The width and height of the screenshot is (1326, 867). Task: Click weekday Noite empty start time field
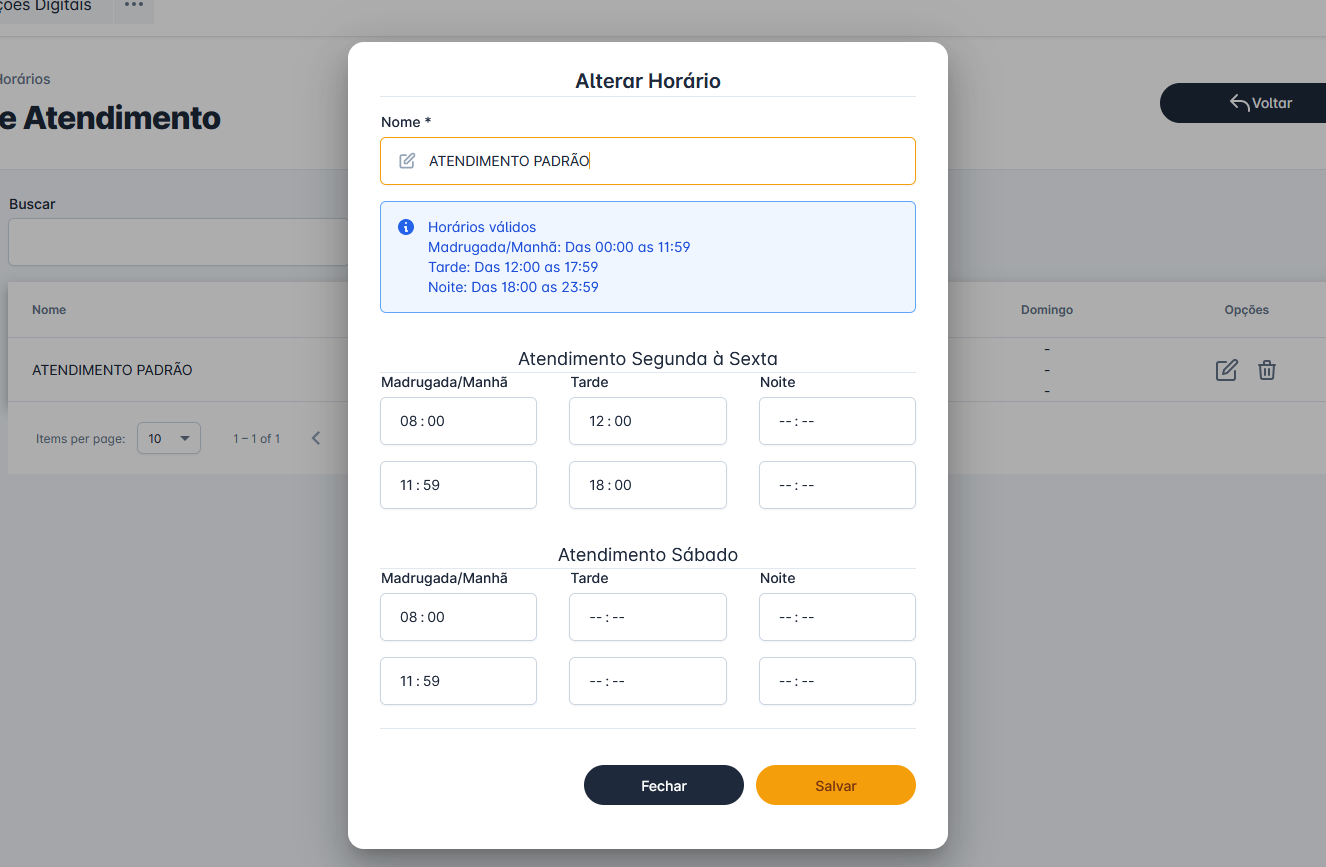pos(836,421)
